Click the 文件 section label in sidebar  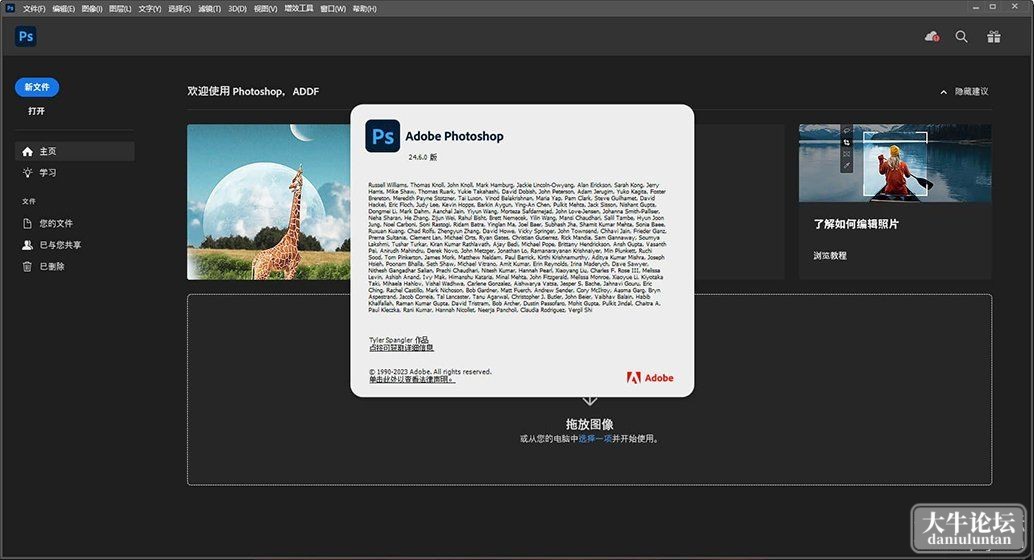point(28,201)
